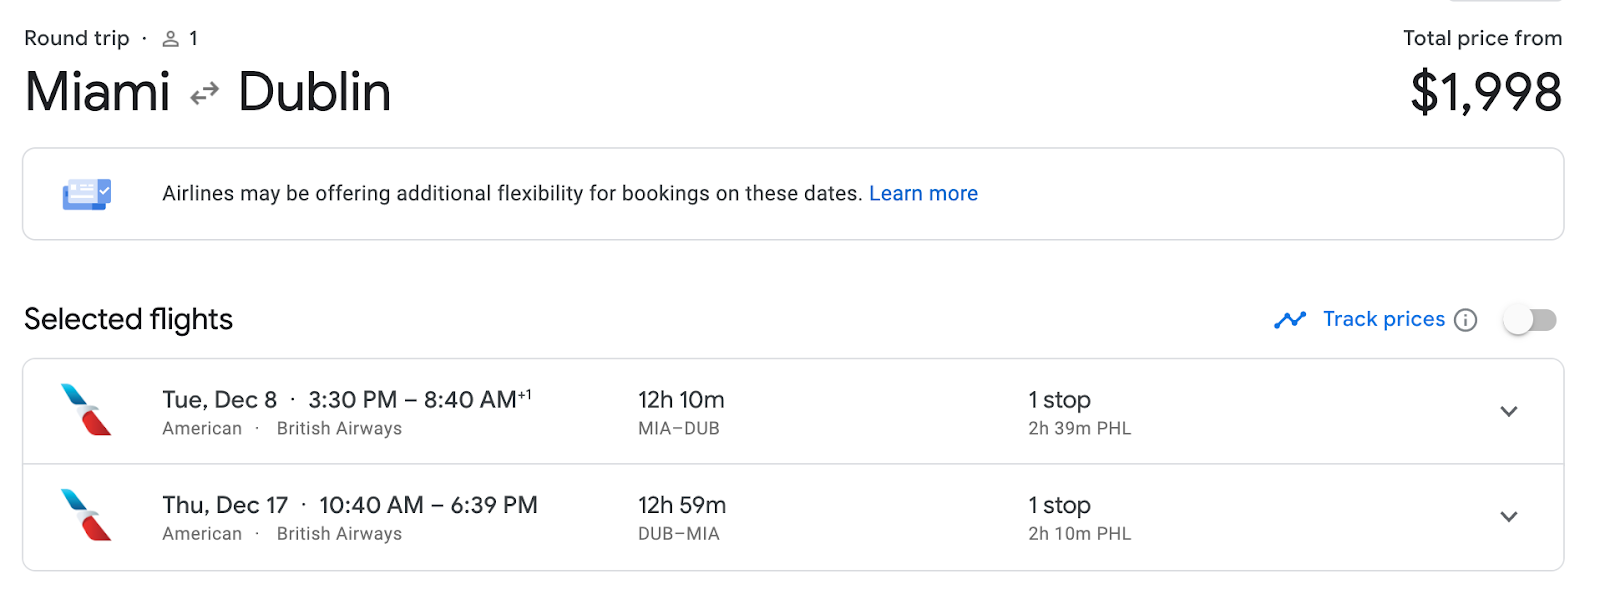Expand the Tue, Dec 8 flight details
Viewport: 1600px width, 605px height.
tap(1509, 412)
